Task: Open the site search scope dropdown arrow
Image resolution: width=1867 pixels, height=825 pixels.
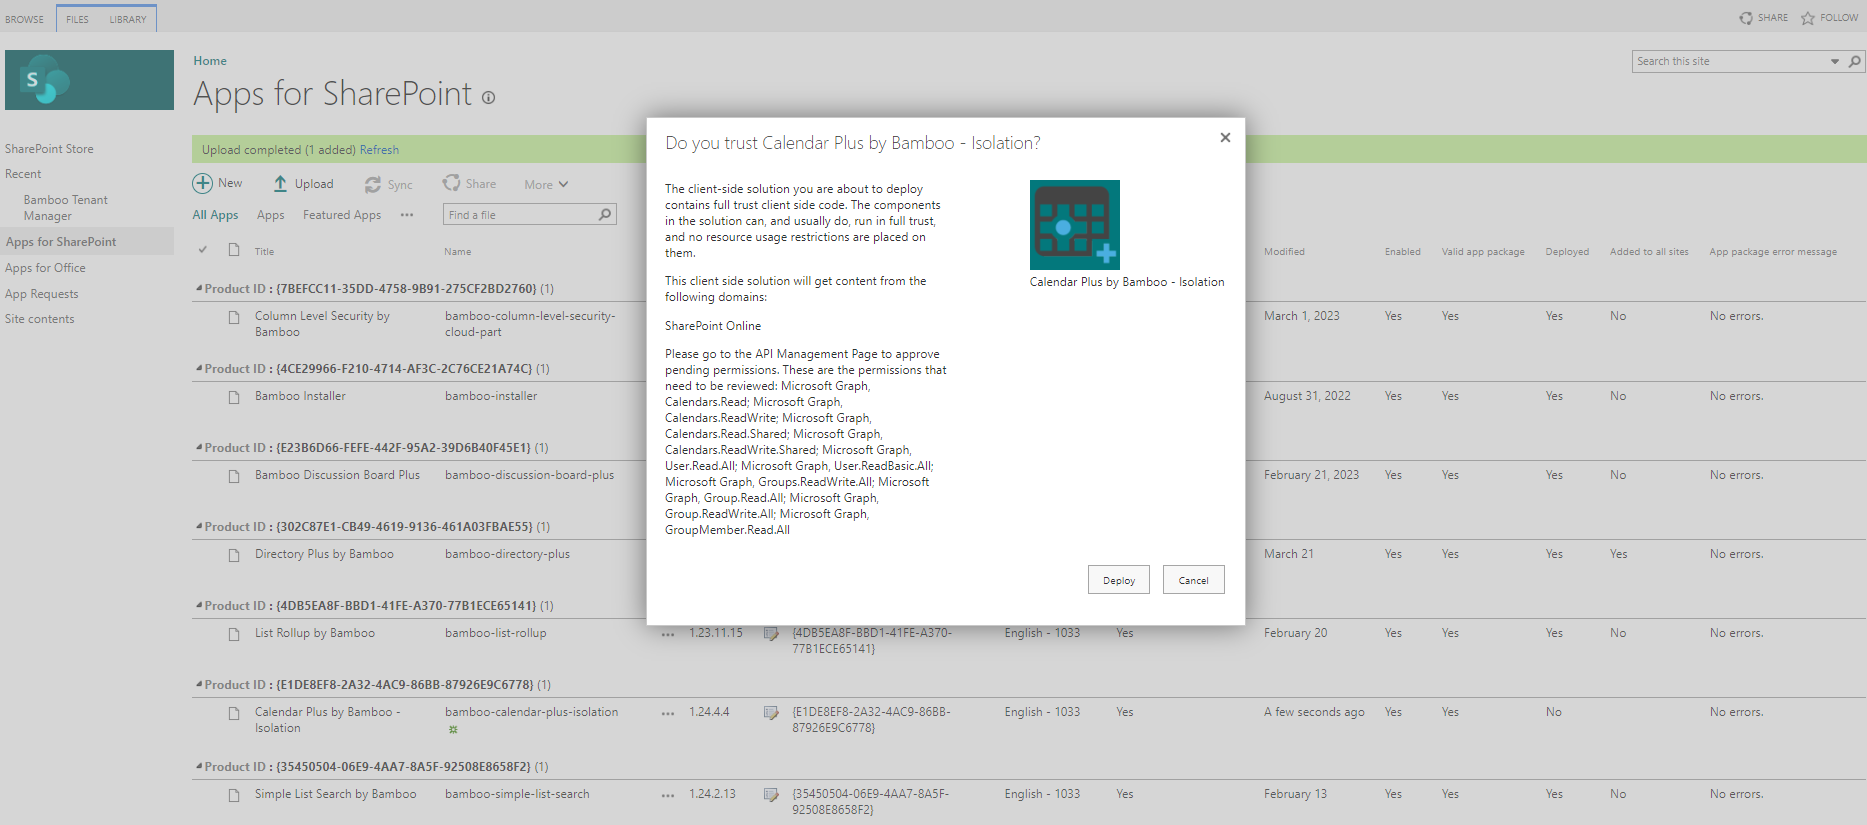Action: [1835, 61]
